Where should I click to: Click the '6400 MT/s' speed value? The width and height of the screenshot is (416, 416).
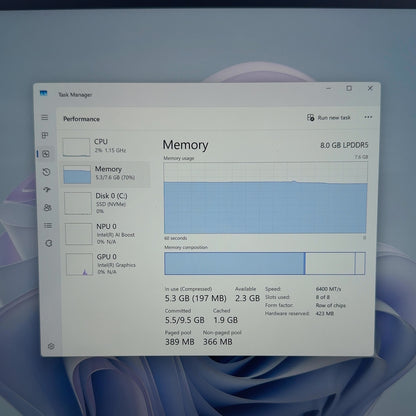(x=328, y=289)
